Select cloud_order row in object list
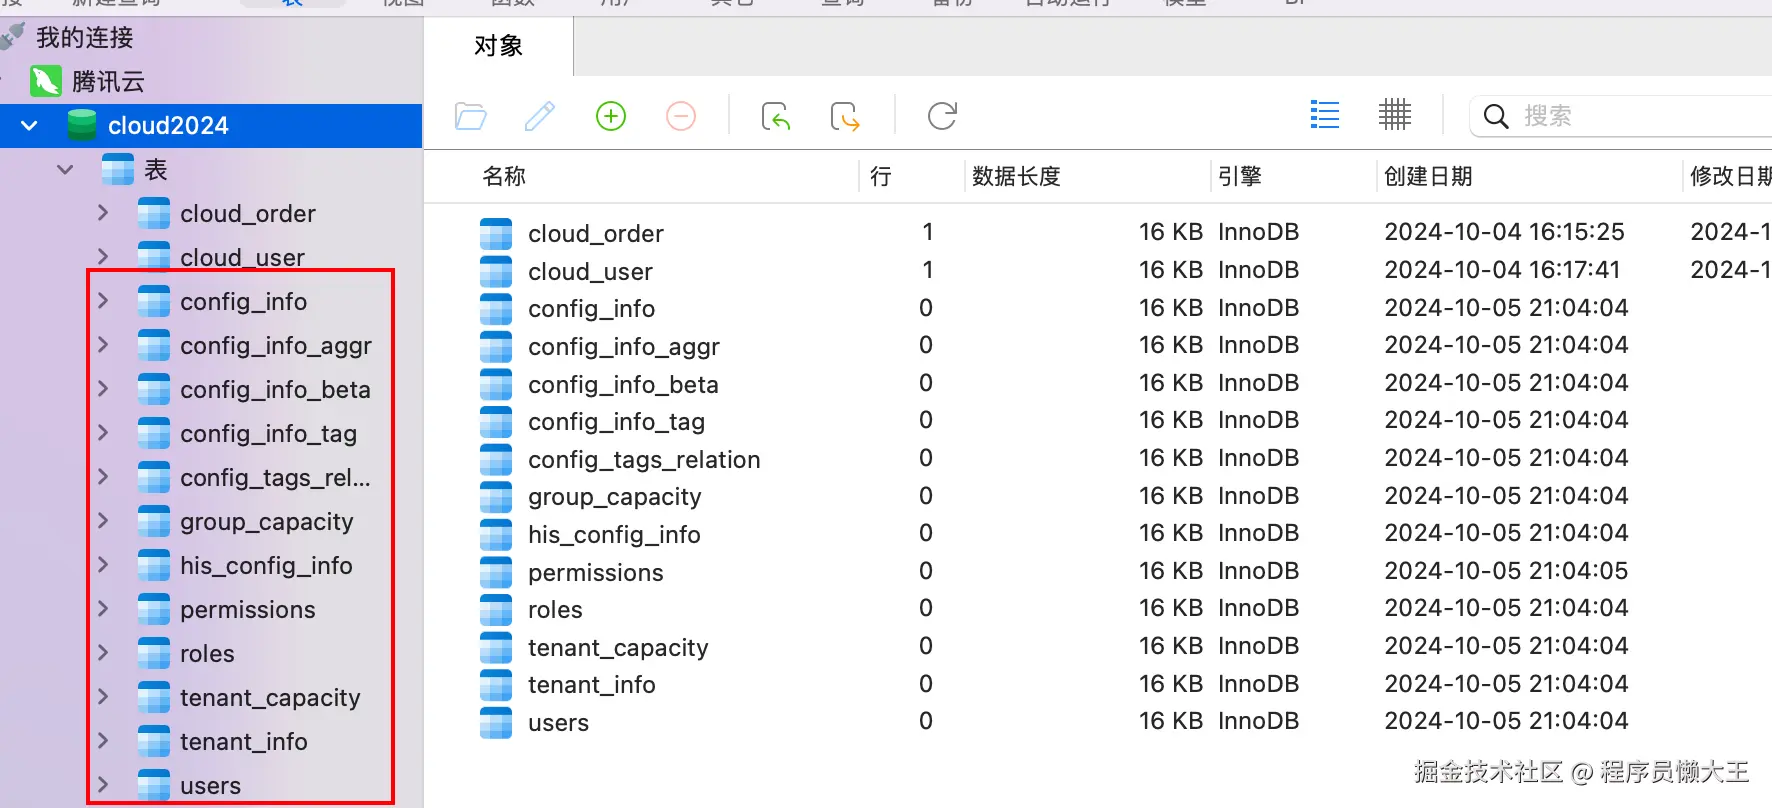 click(1098, 233)
